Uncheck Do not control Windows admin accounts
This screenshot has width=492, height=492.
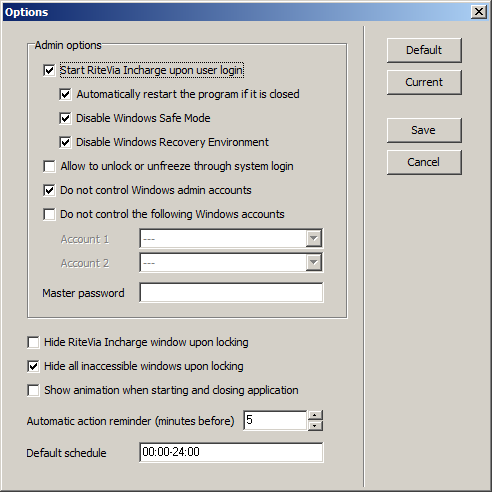pos(49,190)
